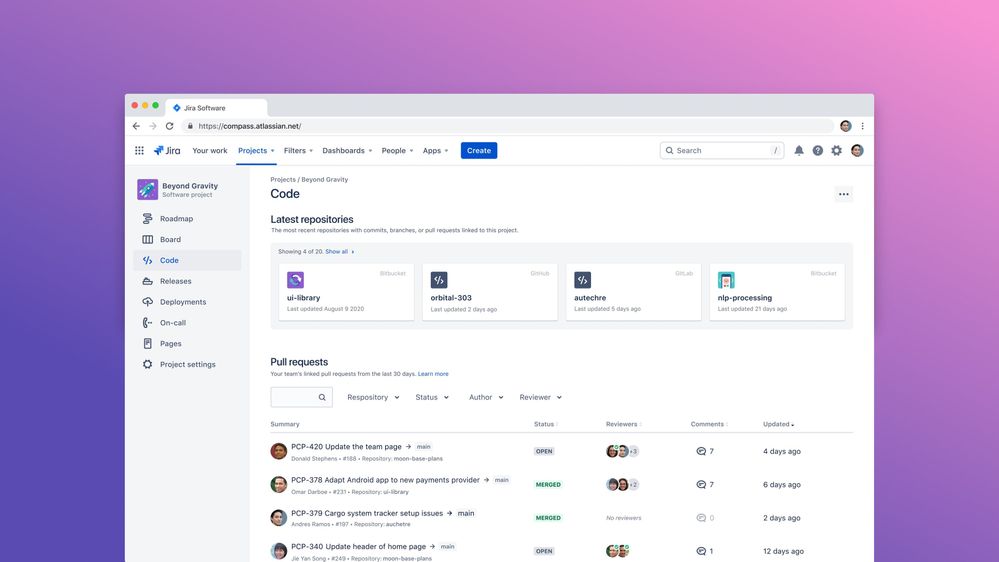Click the Jira logo

tap(167, 150)
